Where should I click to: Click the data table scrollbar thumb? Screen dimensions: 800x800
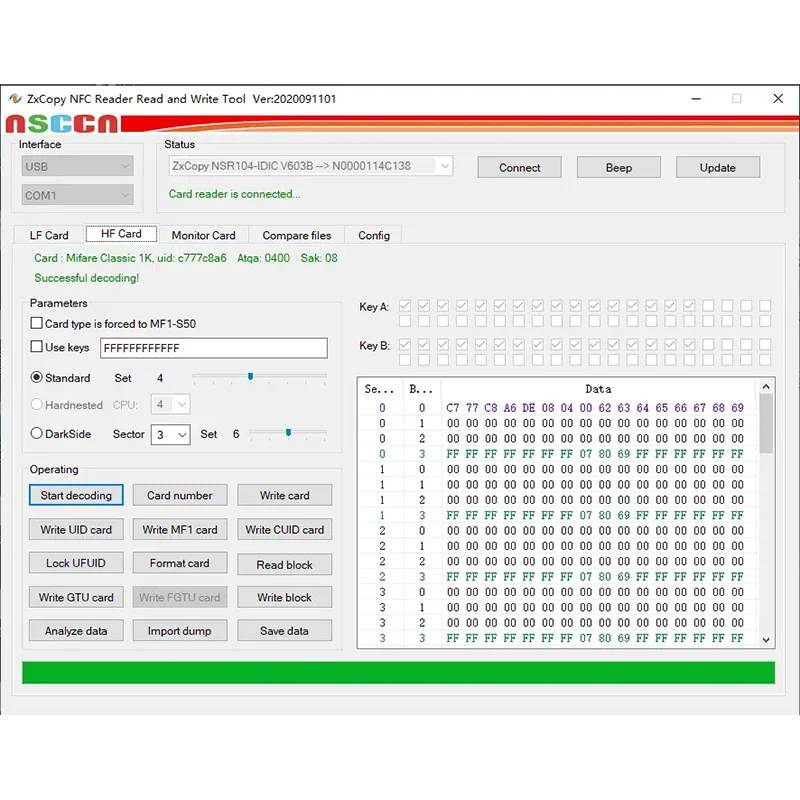pyautogui.click(x=766, y=423)
